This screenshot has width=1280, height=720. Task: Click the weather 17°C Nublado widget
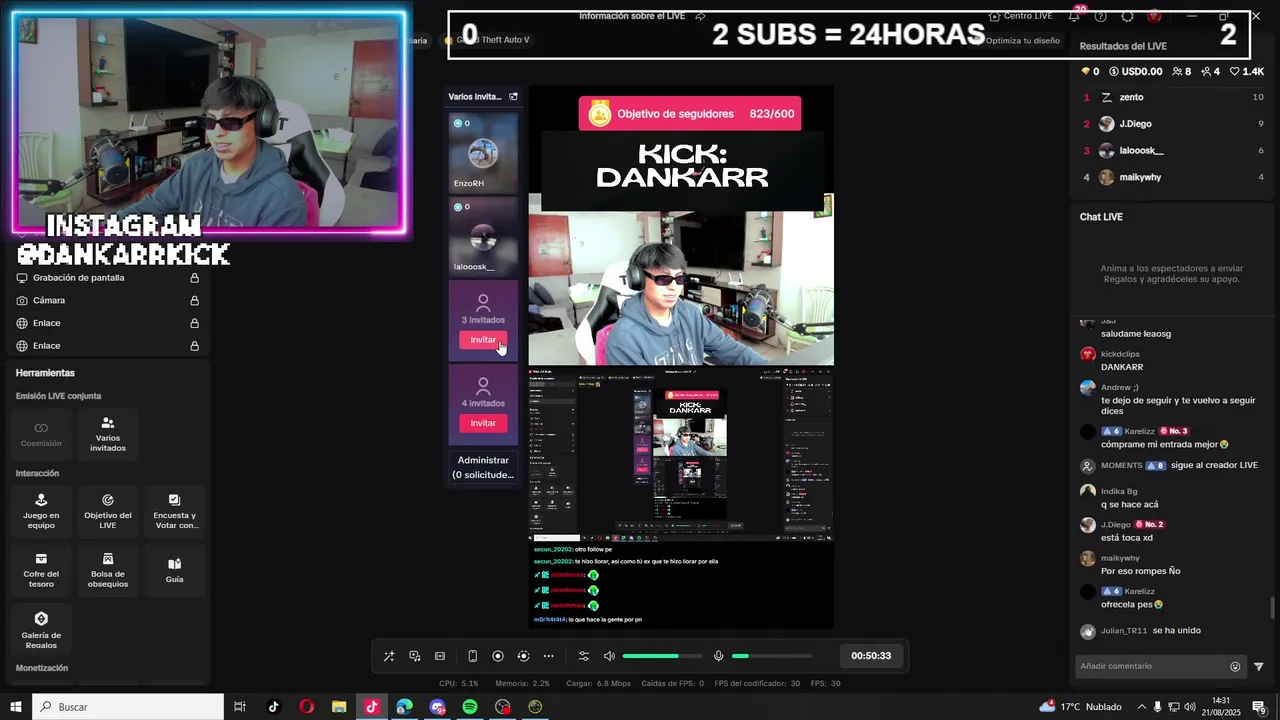[x=1079, y=707]
